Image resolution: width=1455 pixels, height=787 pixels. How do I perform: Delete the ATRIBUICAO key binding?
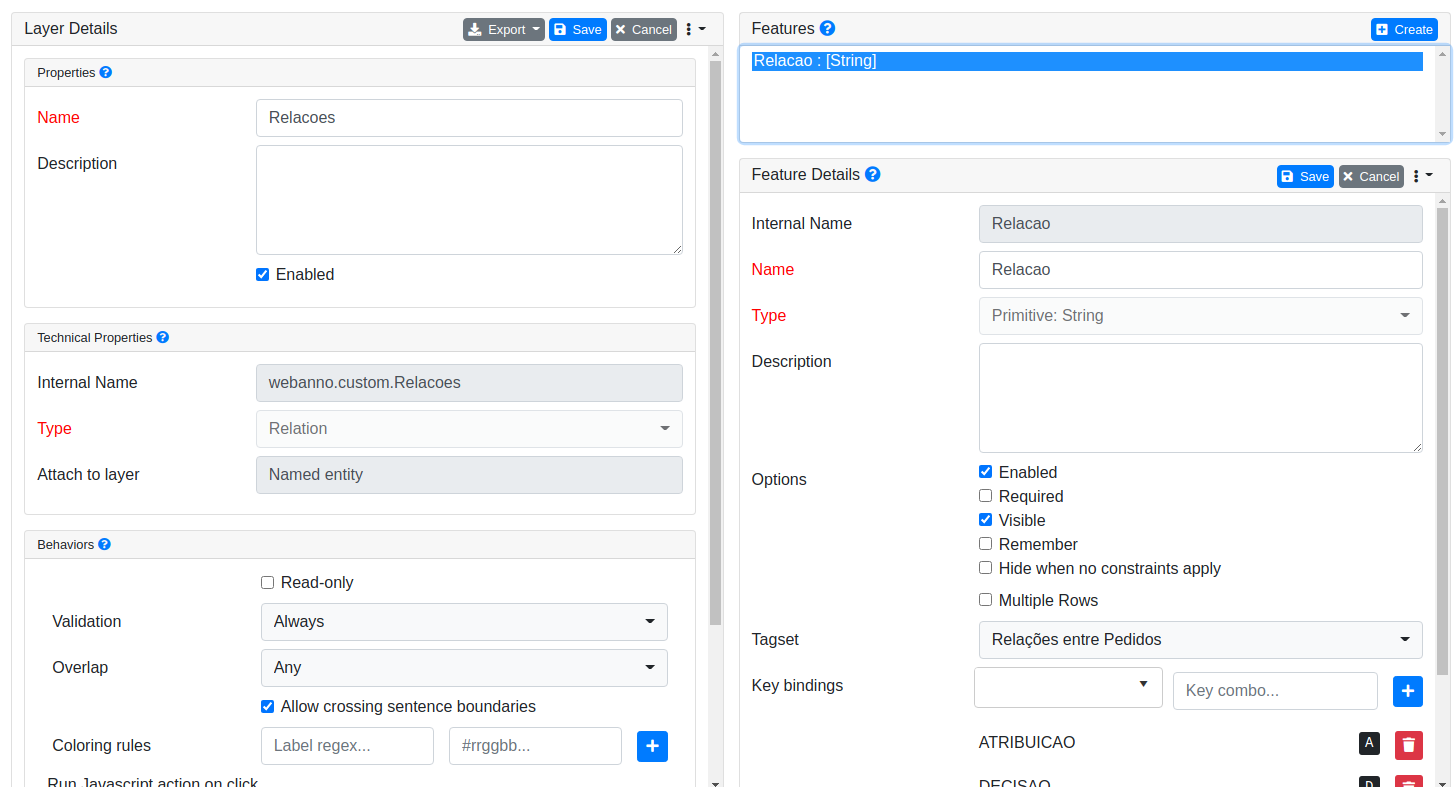1408,744
